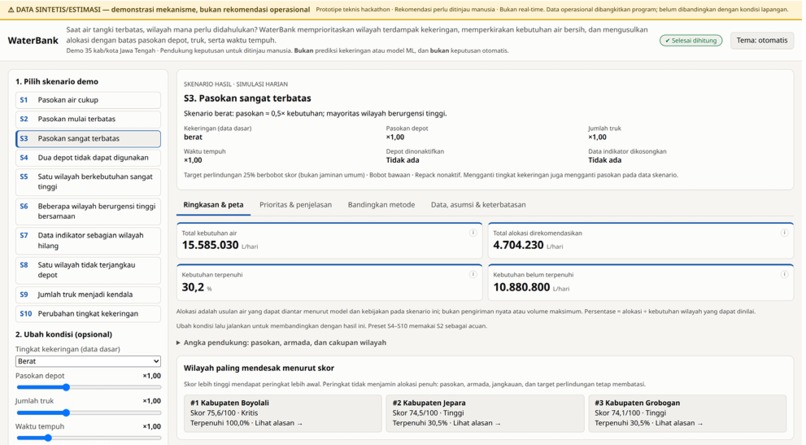
Task: Adjust the Jumlah truk slider
Action: tap(88, 413)
